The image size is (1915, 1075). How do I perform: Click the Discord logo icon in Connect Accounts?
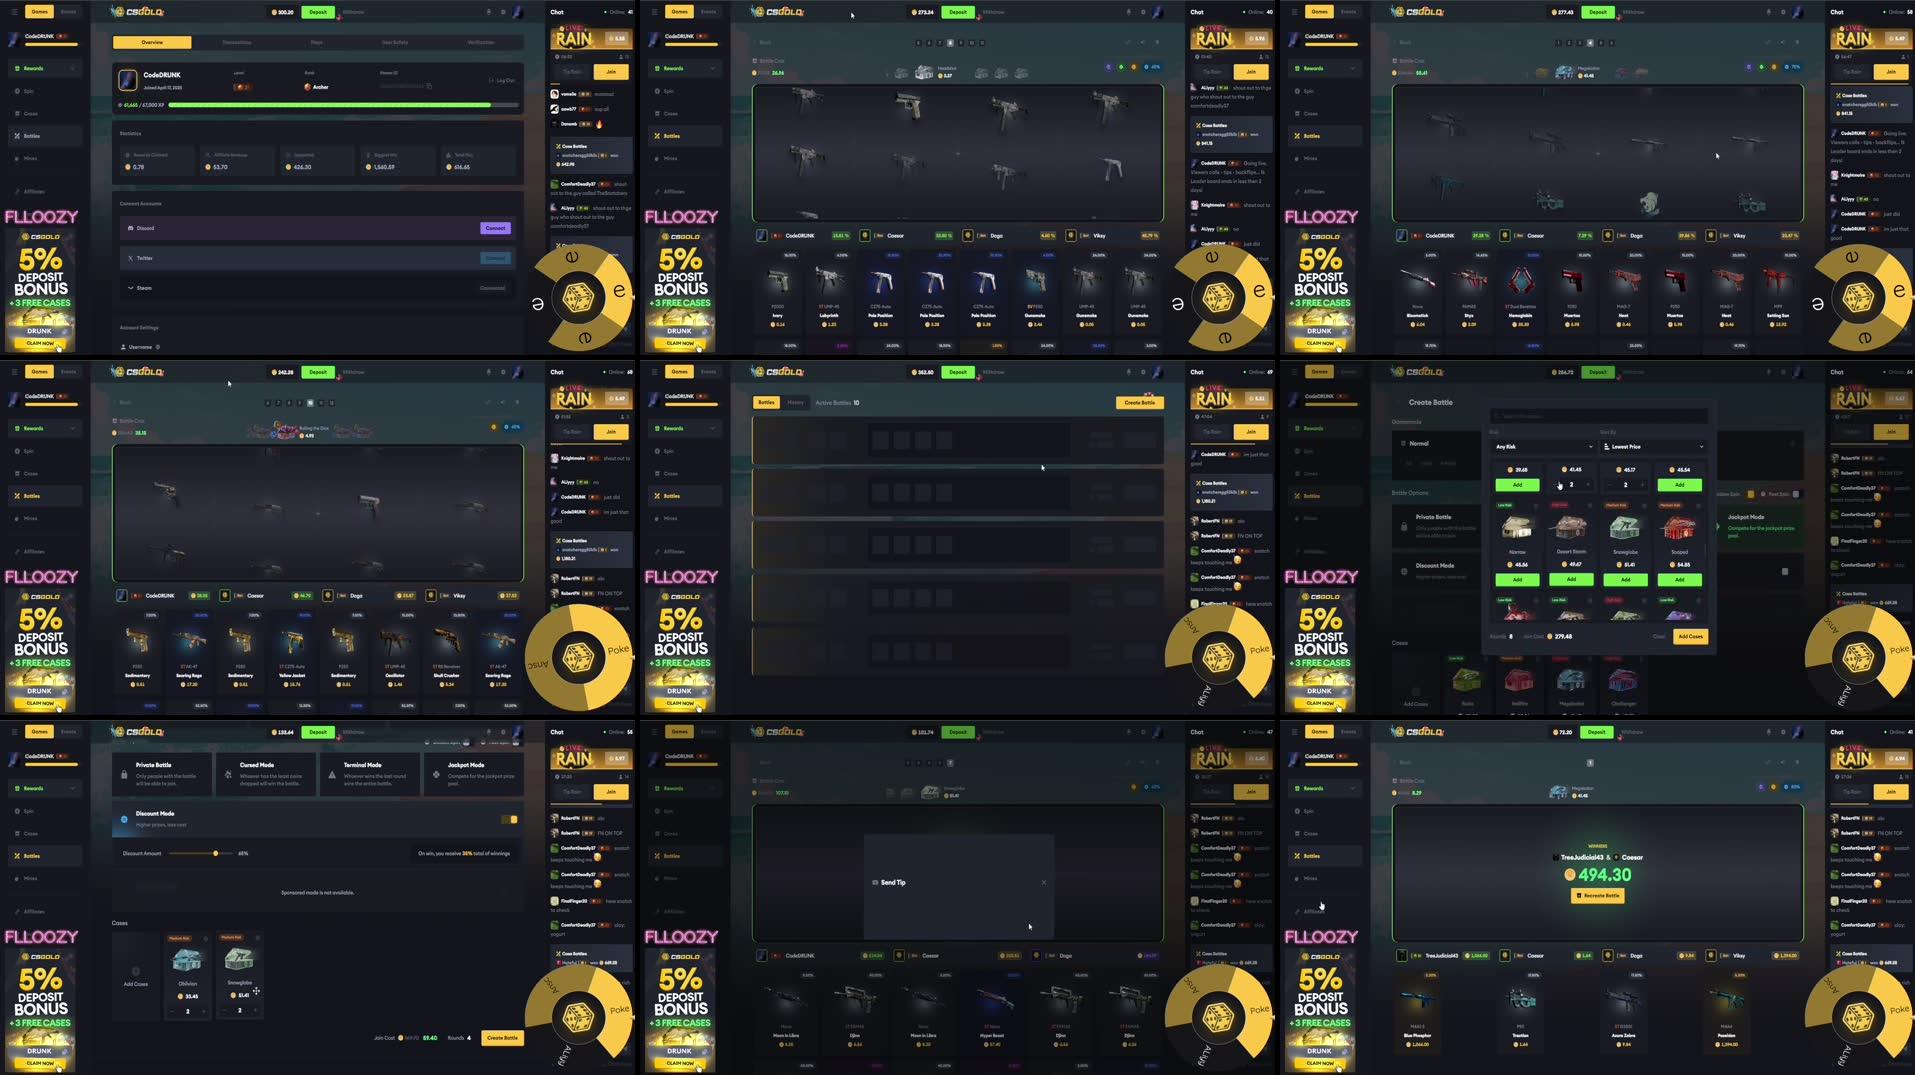(x=131, y=228)
